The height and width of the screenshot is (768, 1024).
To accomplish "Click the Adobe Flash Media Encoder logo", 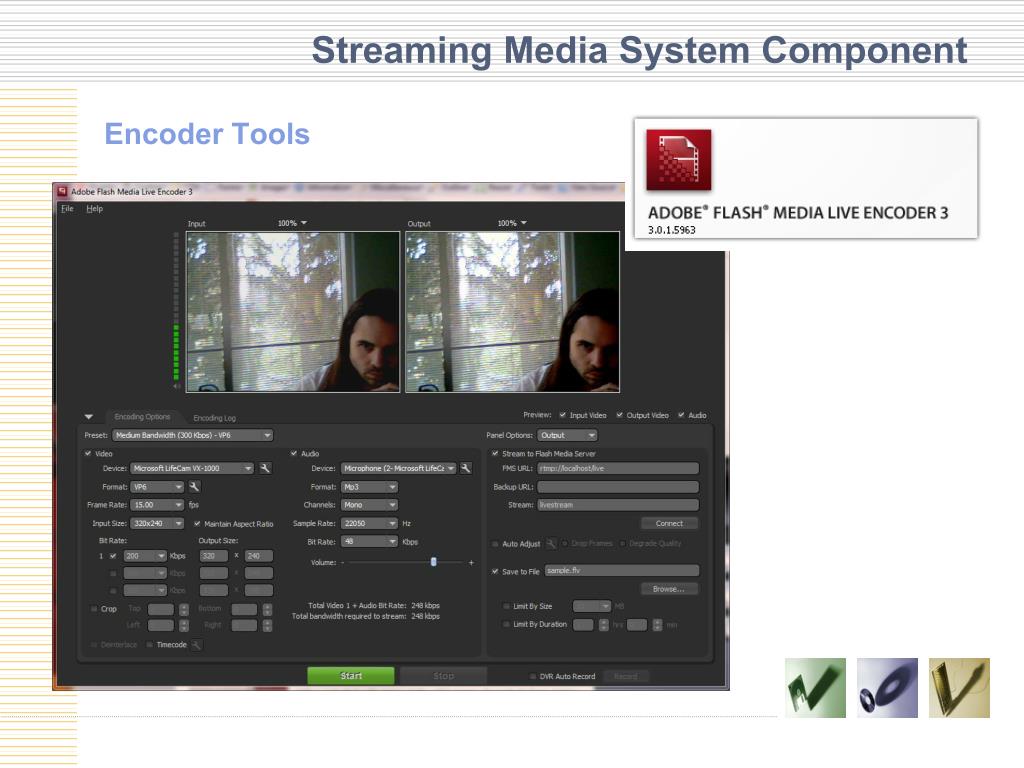I will (x=679, y=160).
